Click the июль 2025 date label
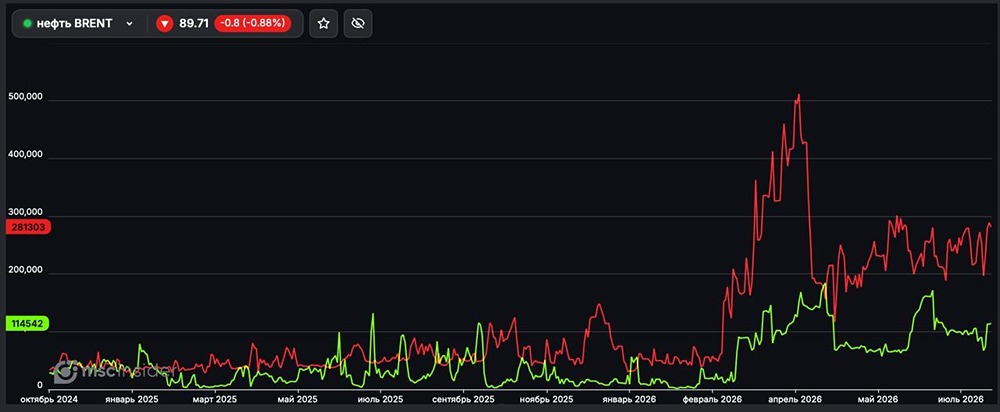Image resolution: width=1000 pixels, height=412 pixels. pyautogui.click(x=381, y=400)
